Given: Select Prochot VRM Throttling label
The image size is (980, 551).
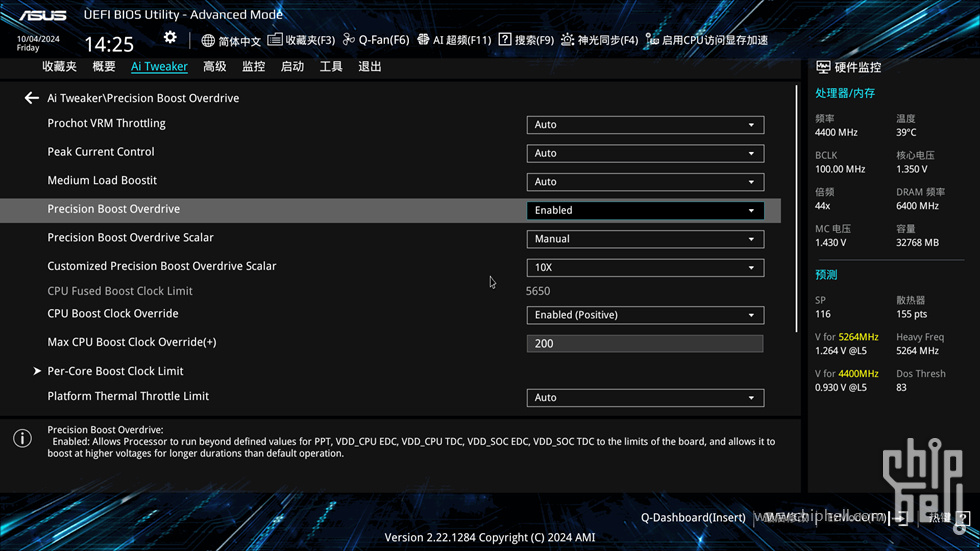Looking at the screenshot, I should (106, 124).
